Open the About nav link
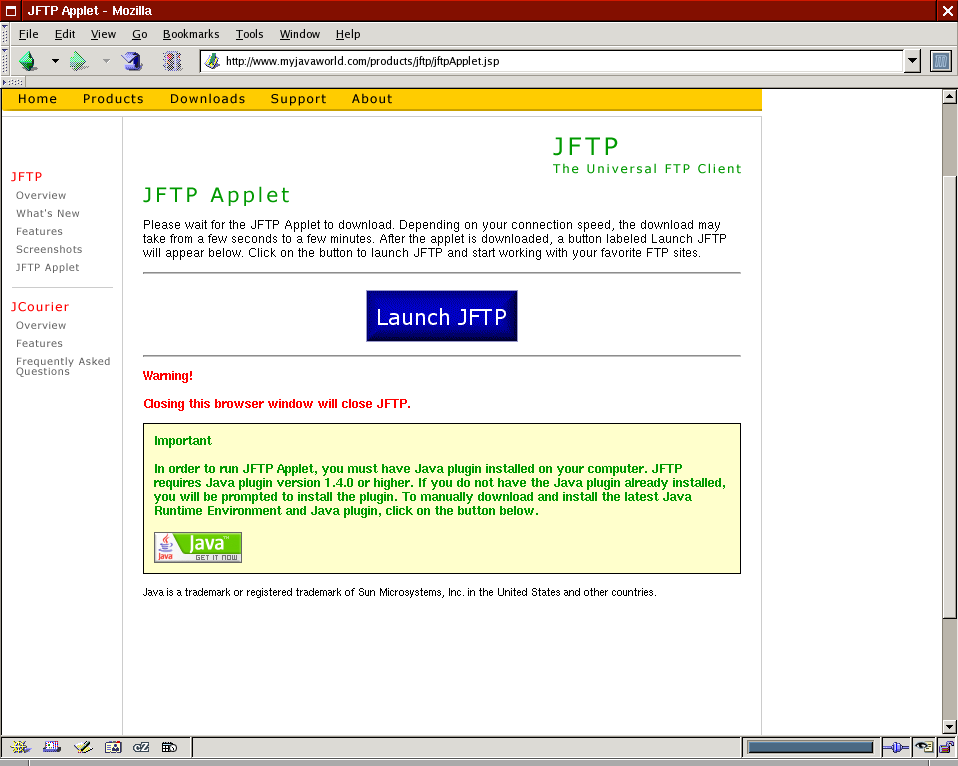The height and width of the screenshot is (766, 958). (371, 99)
